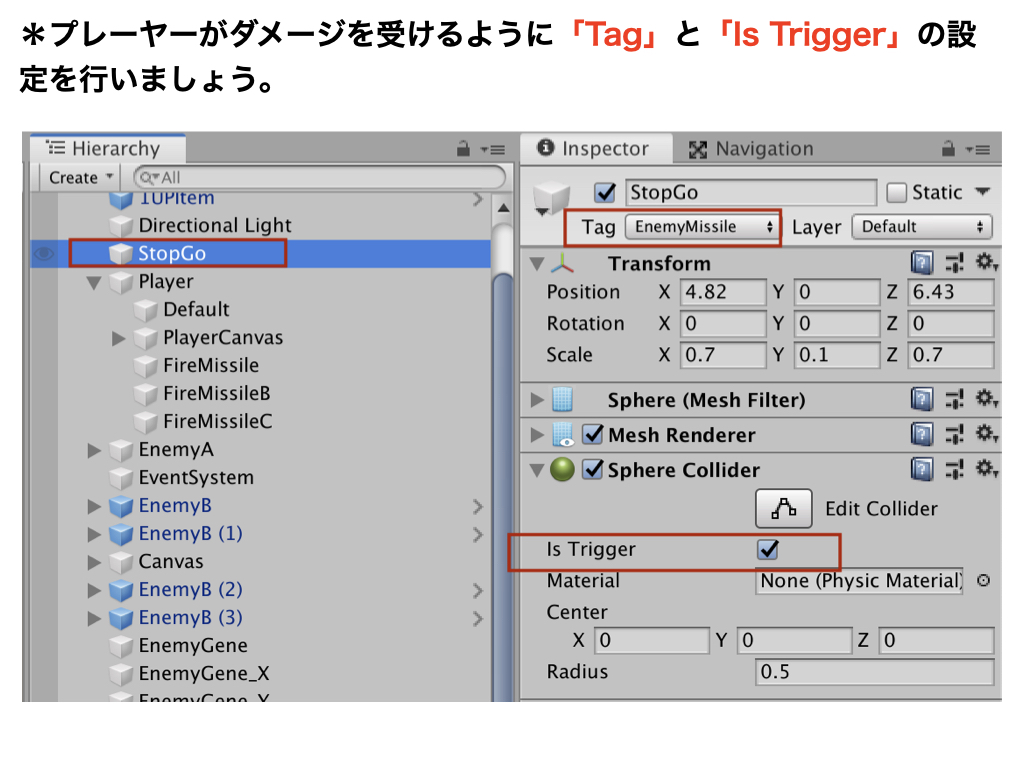Open the Static dropdown arrow

[x=982, y=192]
